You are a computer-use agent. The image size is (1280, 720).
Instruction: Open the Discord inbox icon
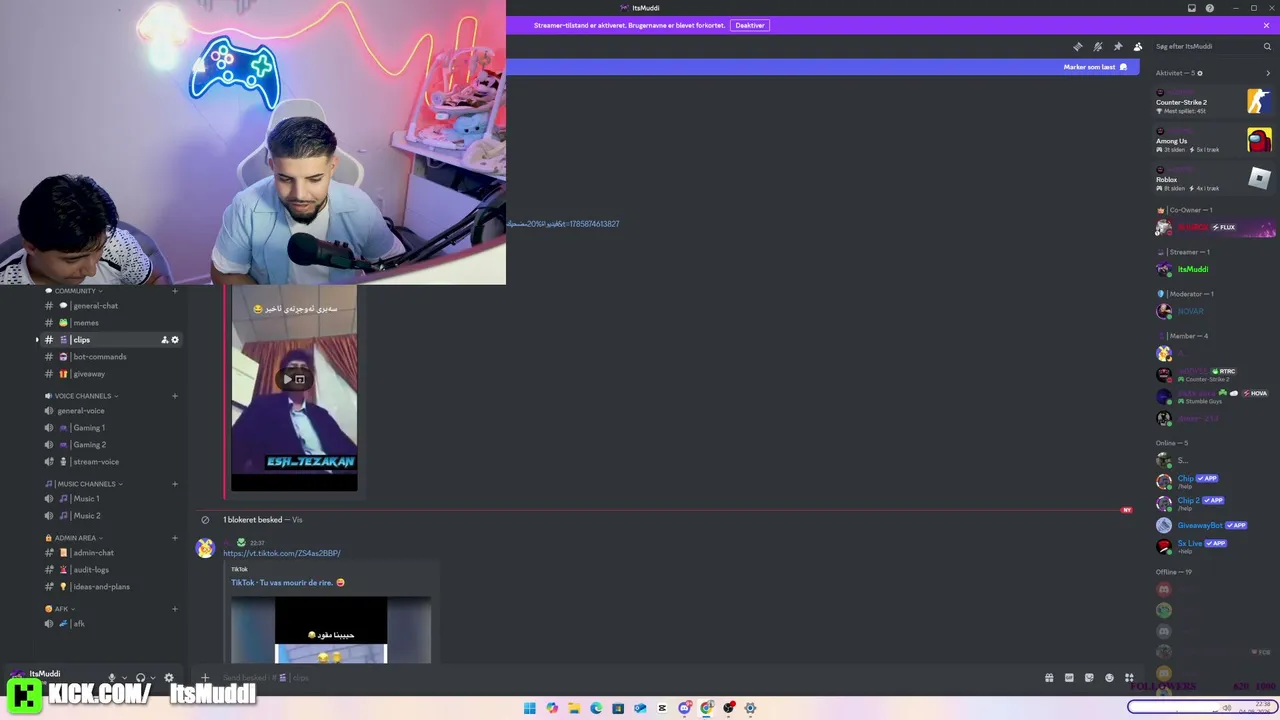[1192, 8]
